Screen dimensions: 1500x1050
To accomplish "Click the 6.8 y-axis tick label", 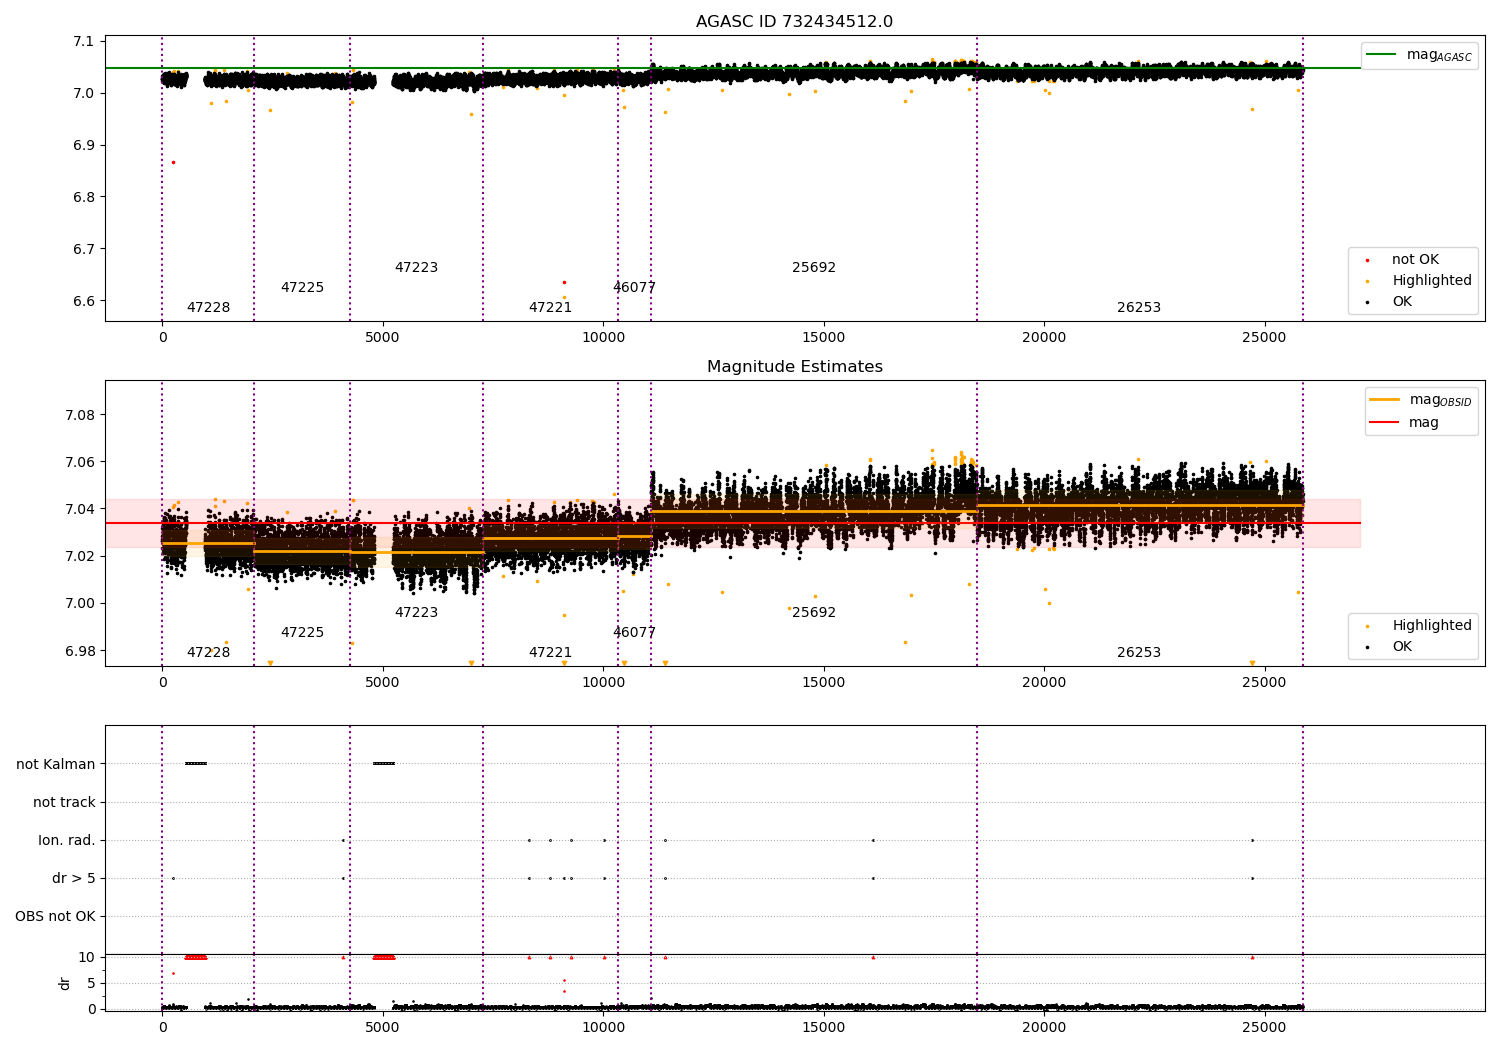I will coord(84,197).
